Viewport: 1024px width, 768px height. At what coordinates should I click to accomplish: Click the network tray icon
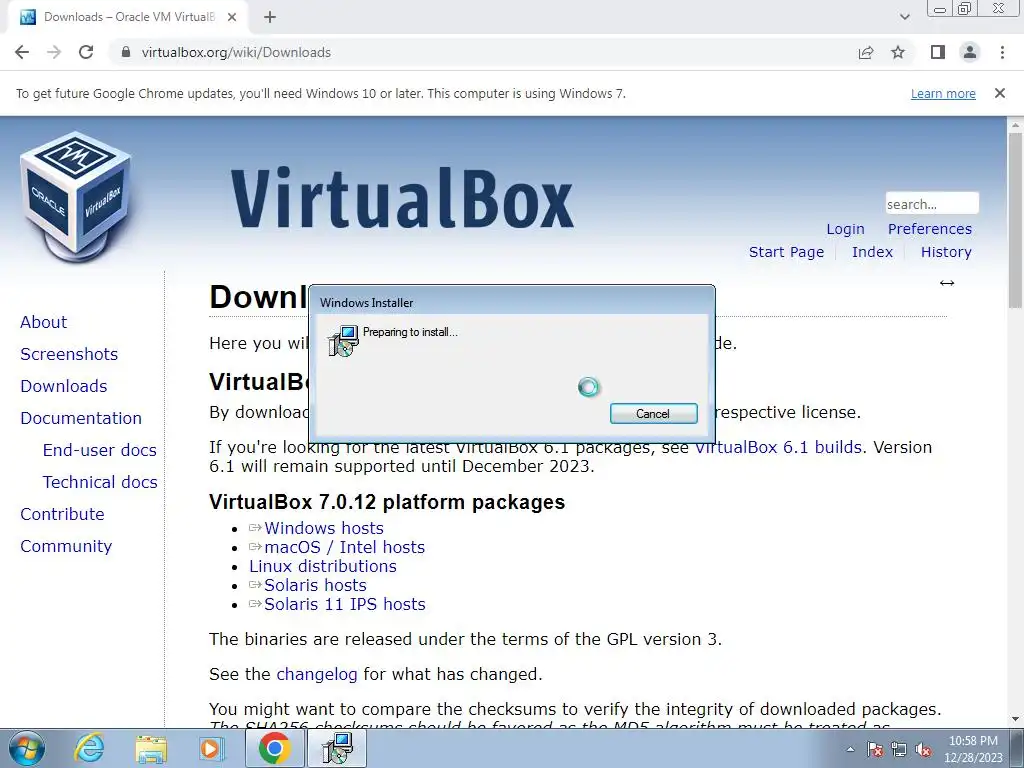(x=899, y=749)
